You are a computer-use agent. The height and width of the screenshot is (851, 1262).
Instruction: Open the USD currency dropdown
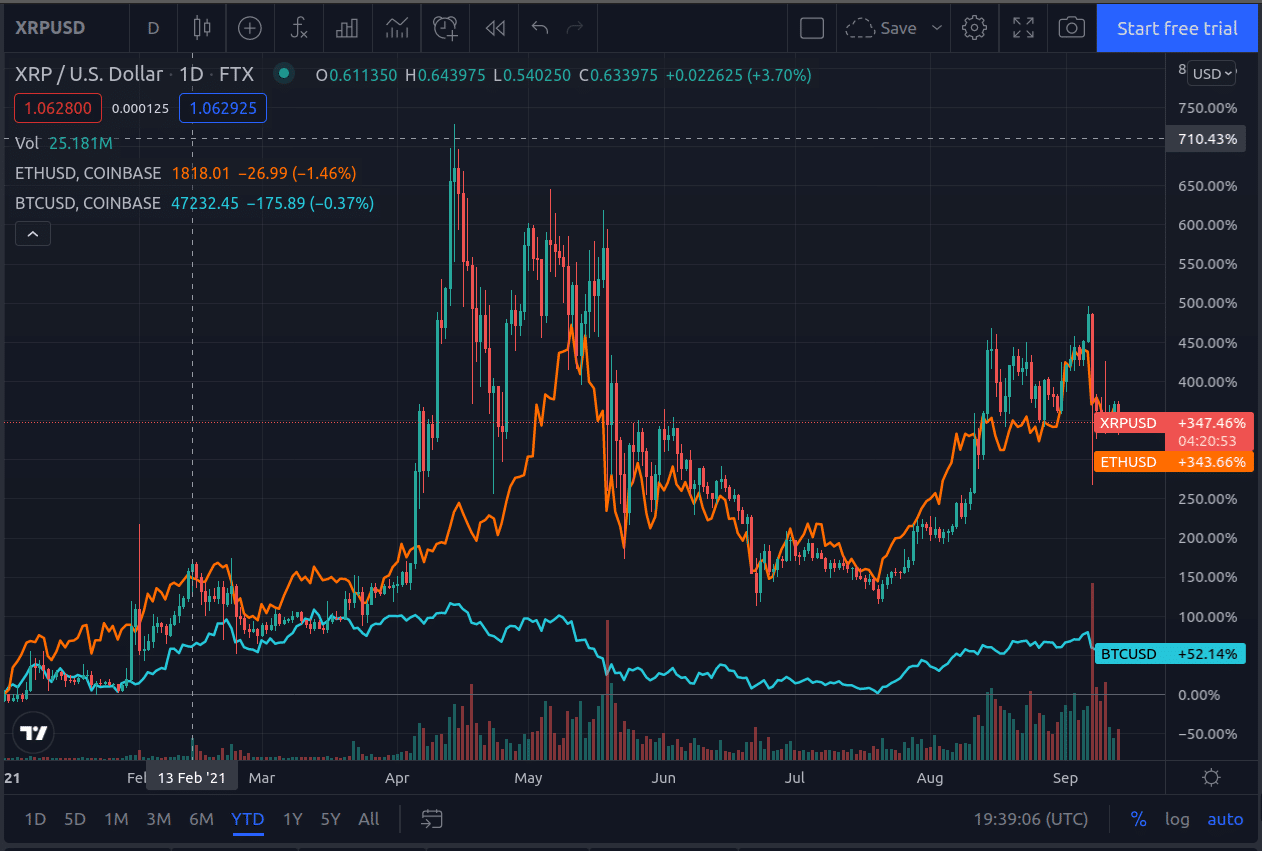click(1211, 73)
